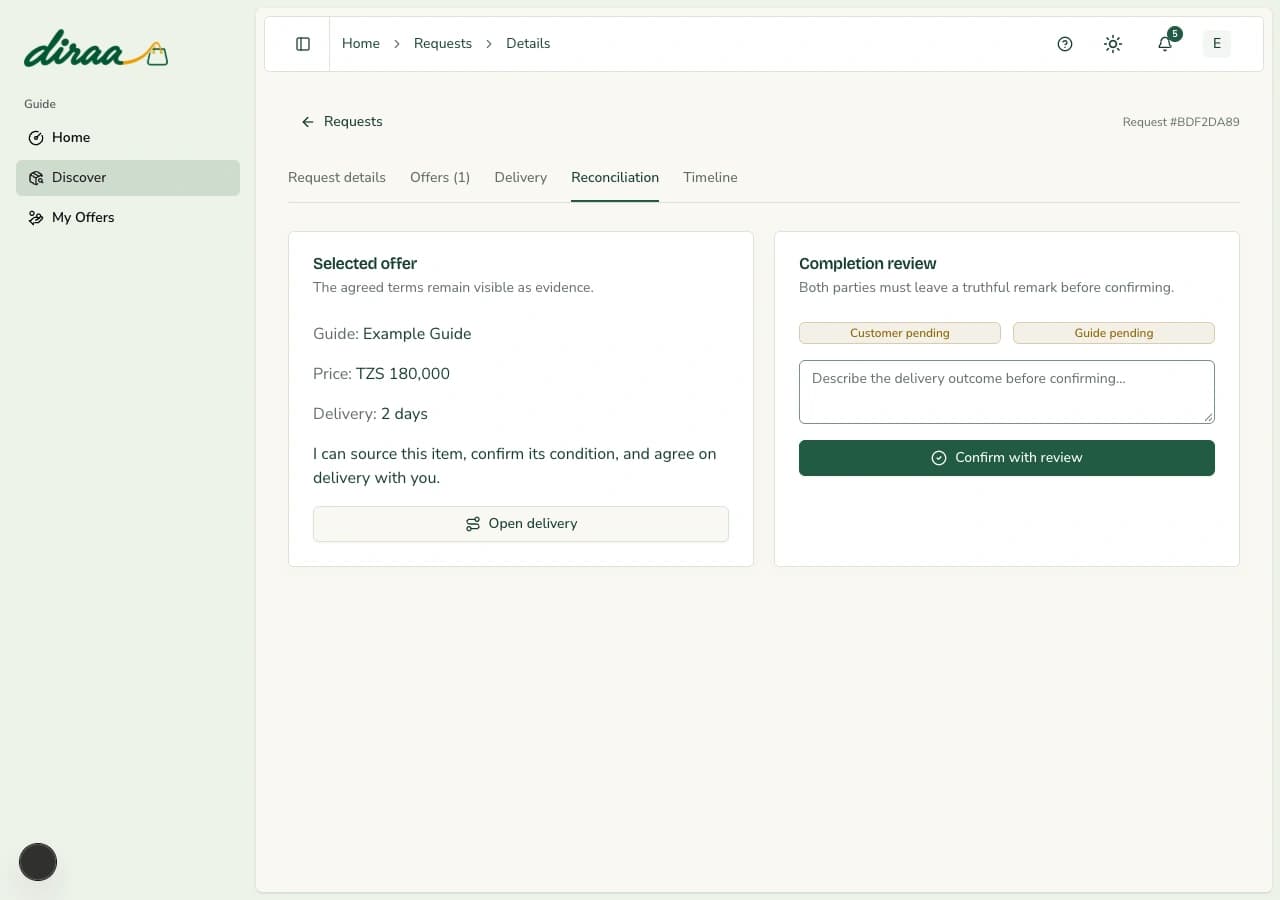Focus the delivery outcome text area
Viewport: 1280px width, 900px height.
click(x=1007, y=392)
